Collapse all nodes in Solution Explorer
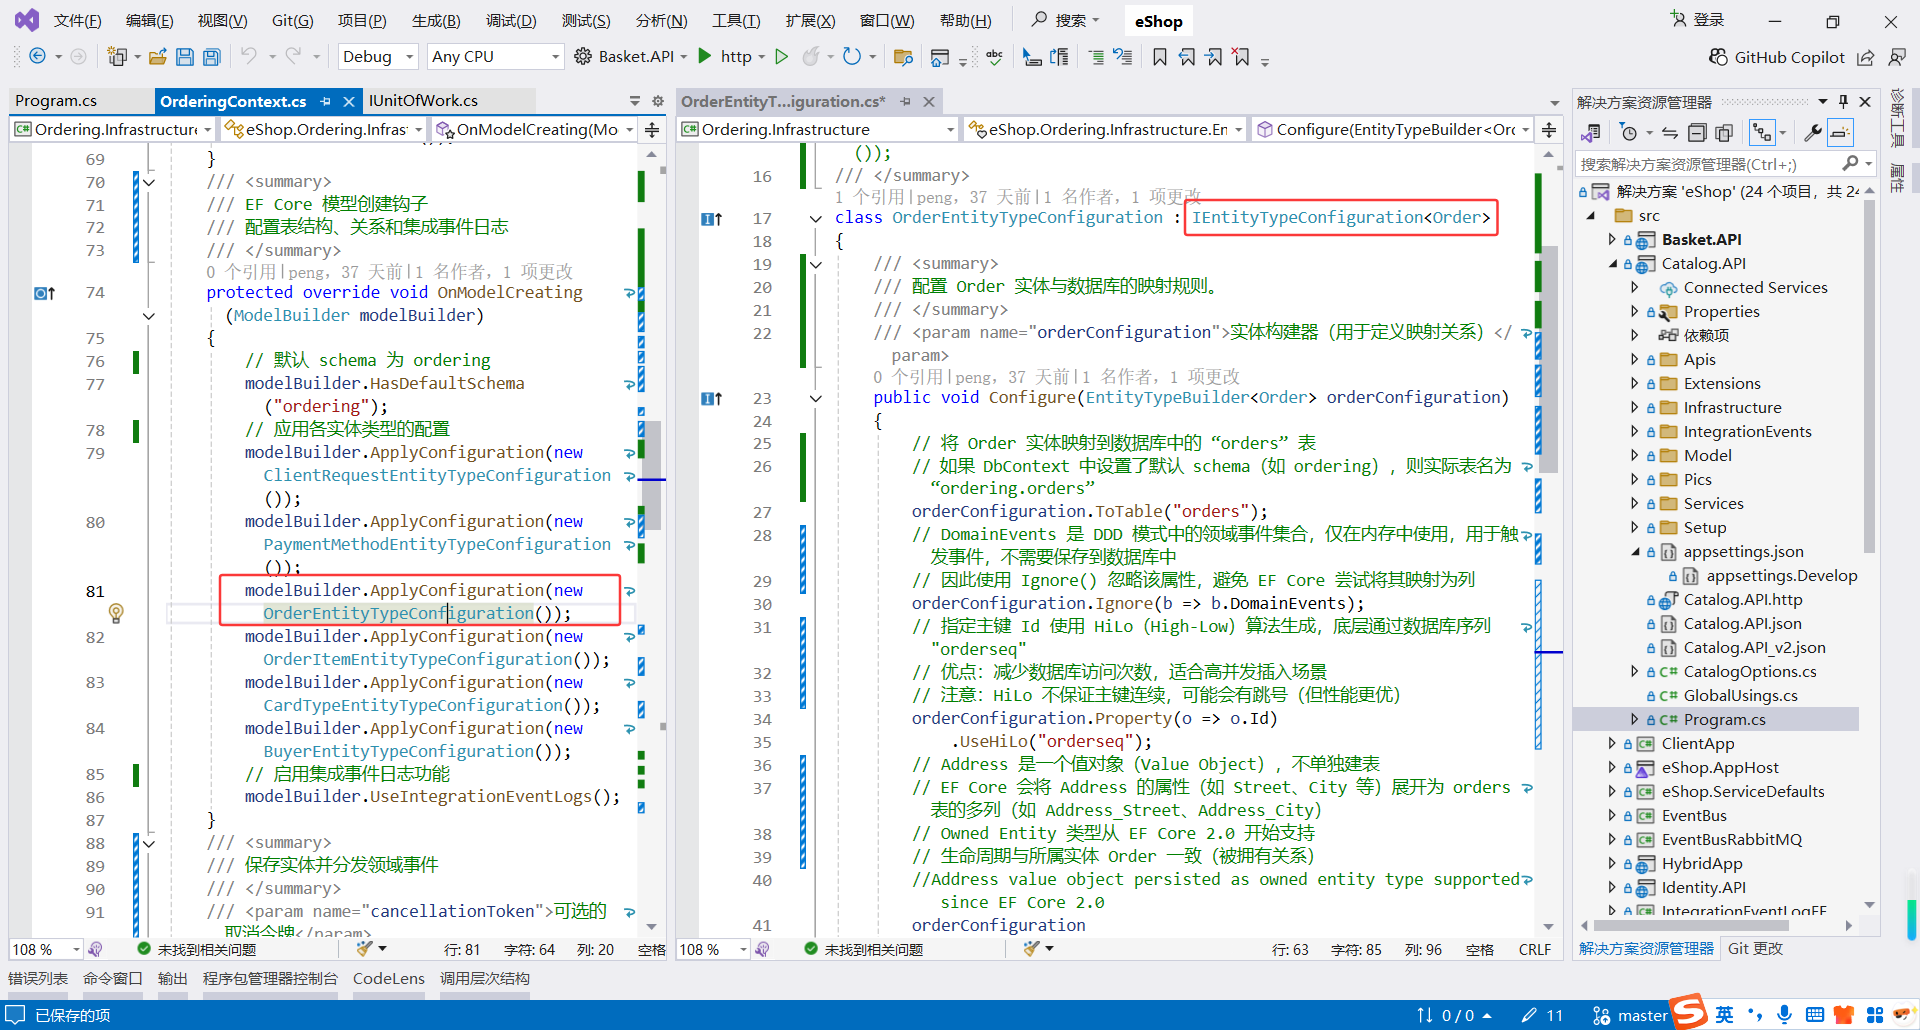 coord(1697,132)
